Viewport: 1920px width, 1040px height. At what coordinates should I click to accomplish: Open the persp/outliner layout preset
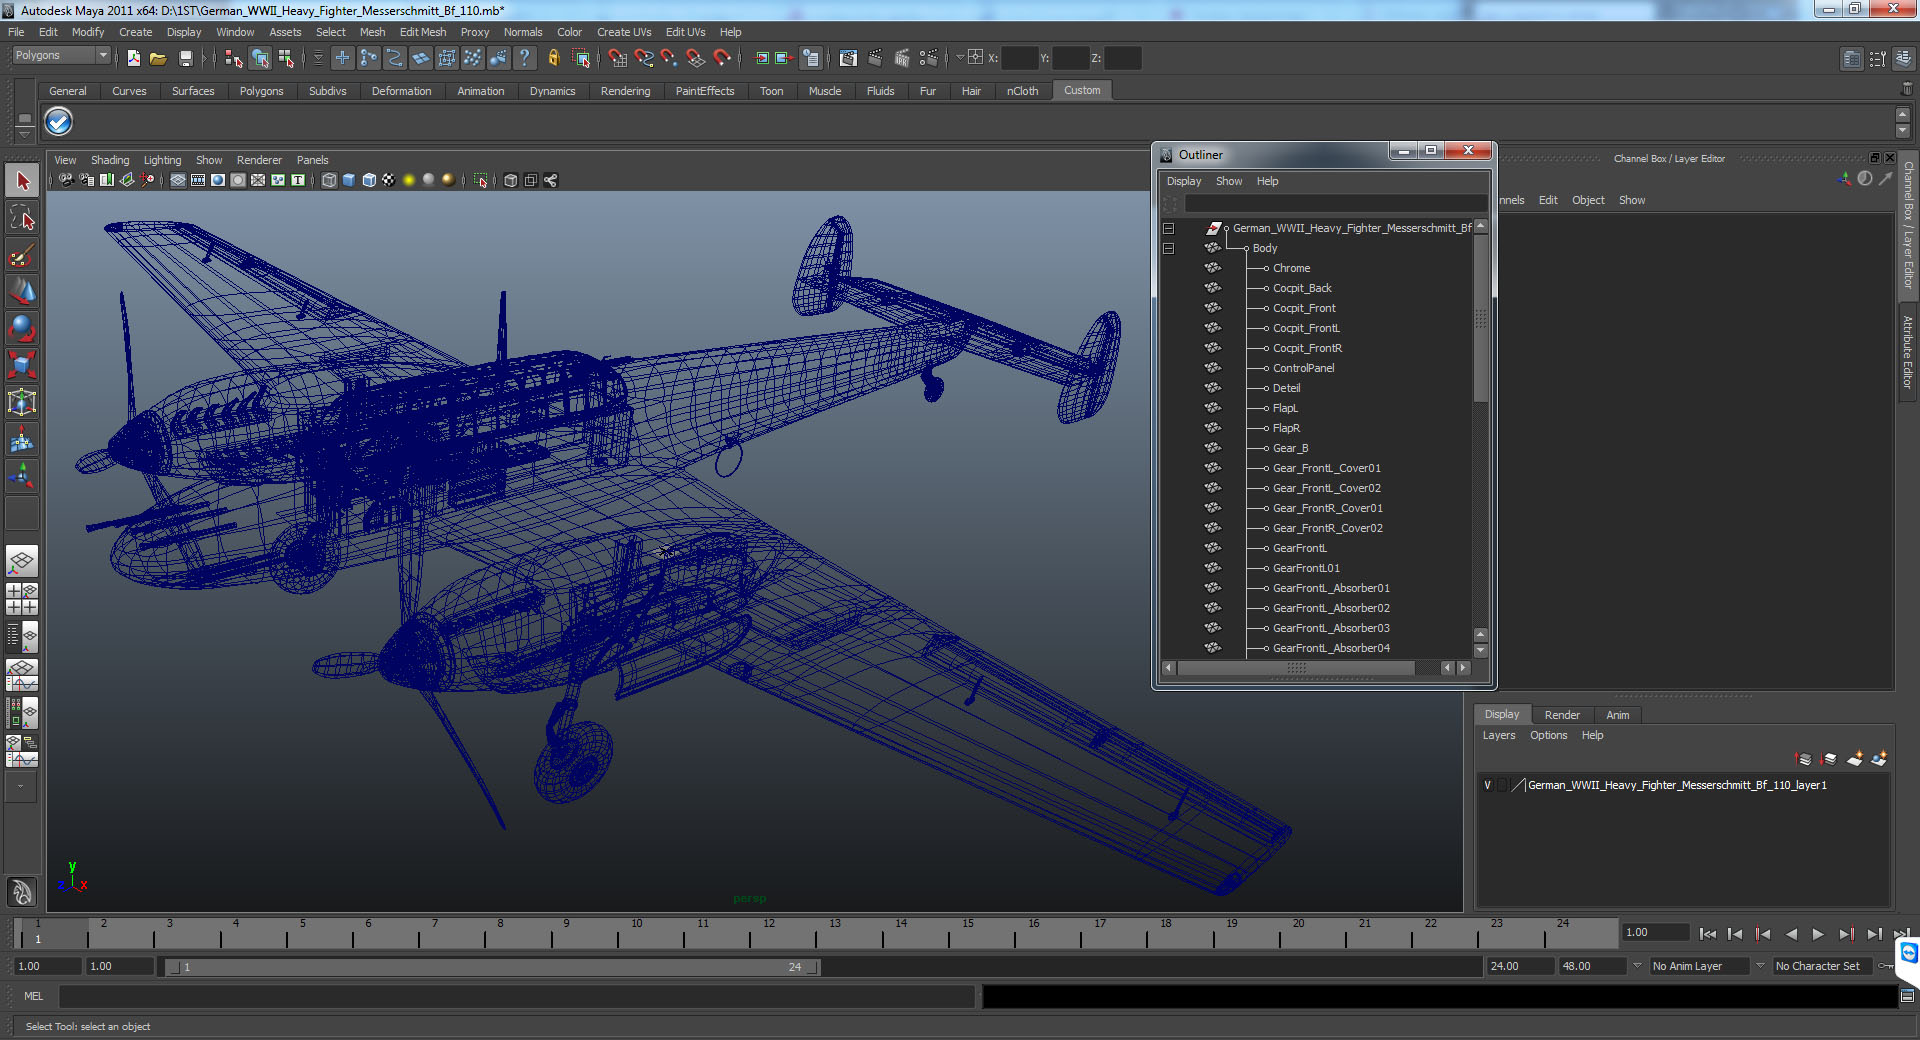point(22,636)
